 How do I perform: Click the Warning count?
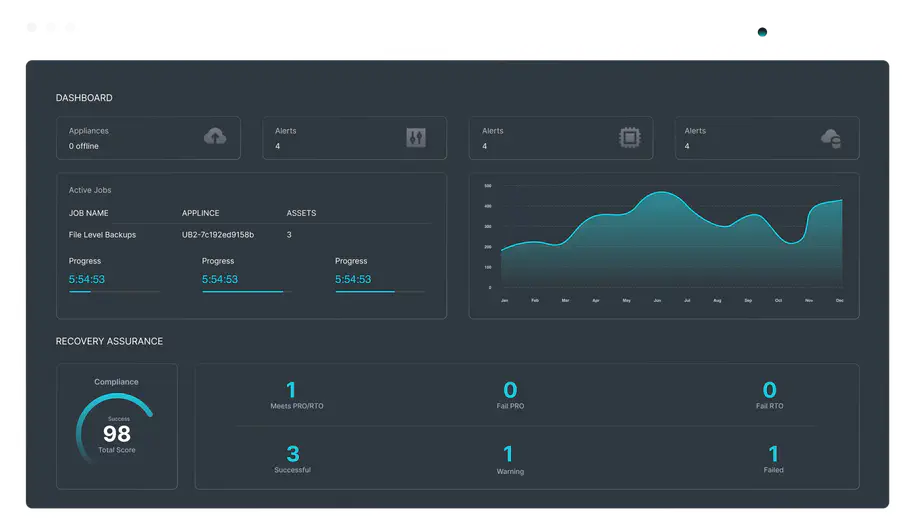(509, 455)
